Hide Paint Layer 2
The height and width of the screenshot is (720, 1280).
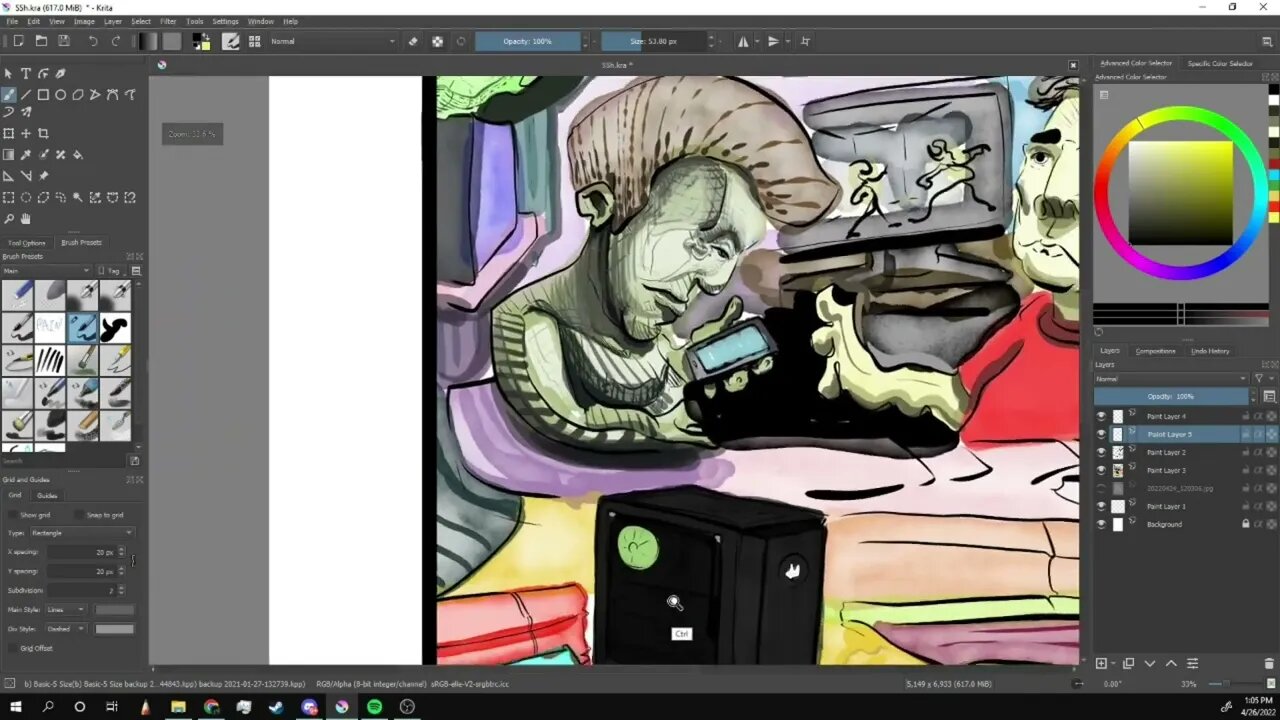(x=1101, y=452)
